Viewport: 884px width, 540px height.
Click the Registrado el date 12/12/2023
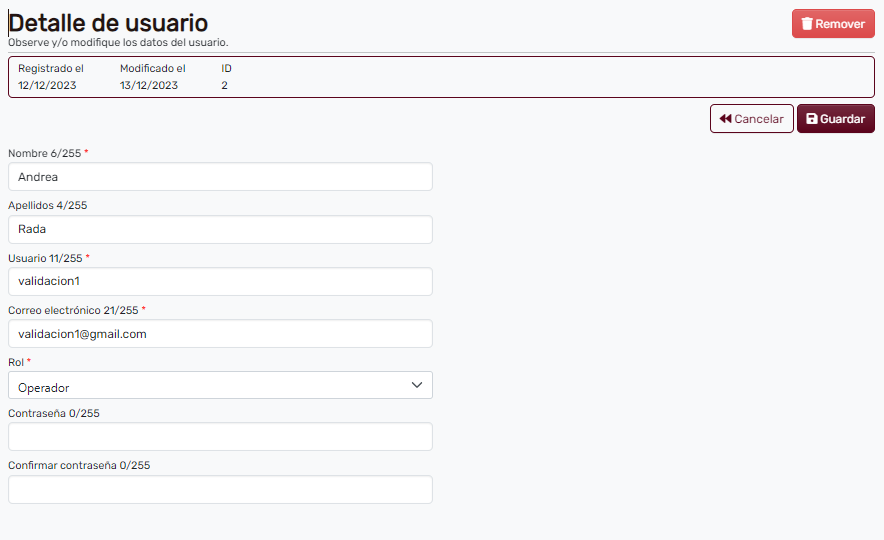[x=47, y=85]
